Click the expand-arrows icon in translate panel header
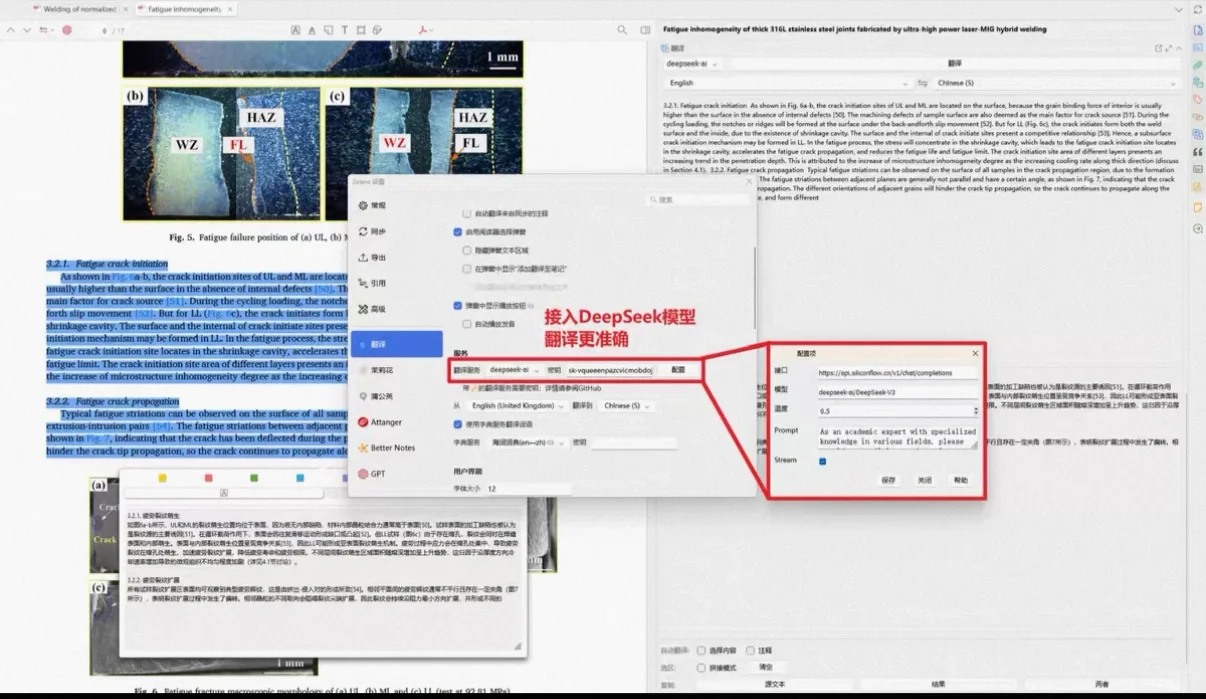 [1167, 47]
